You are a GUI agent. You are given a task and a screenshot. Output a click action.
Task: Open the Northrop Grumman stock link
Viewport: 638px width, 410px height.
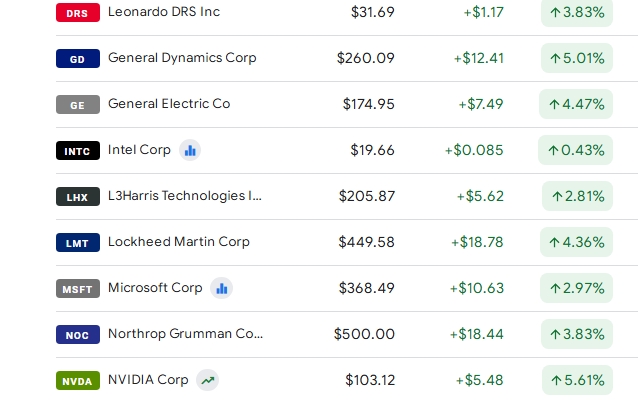point(186,334)
